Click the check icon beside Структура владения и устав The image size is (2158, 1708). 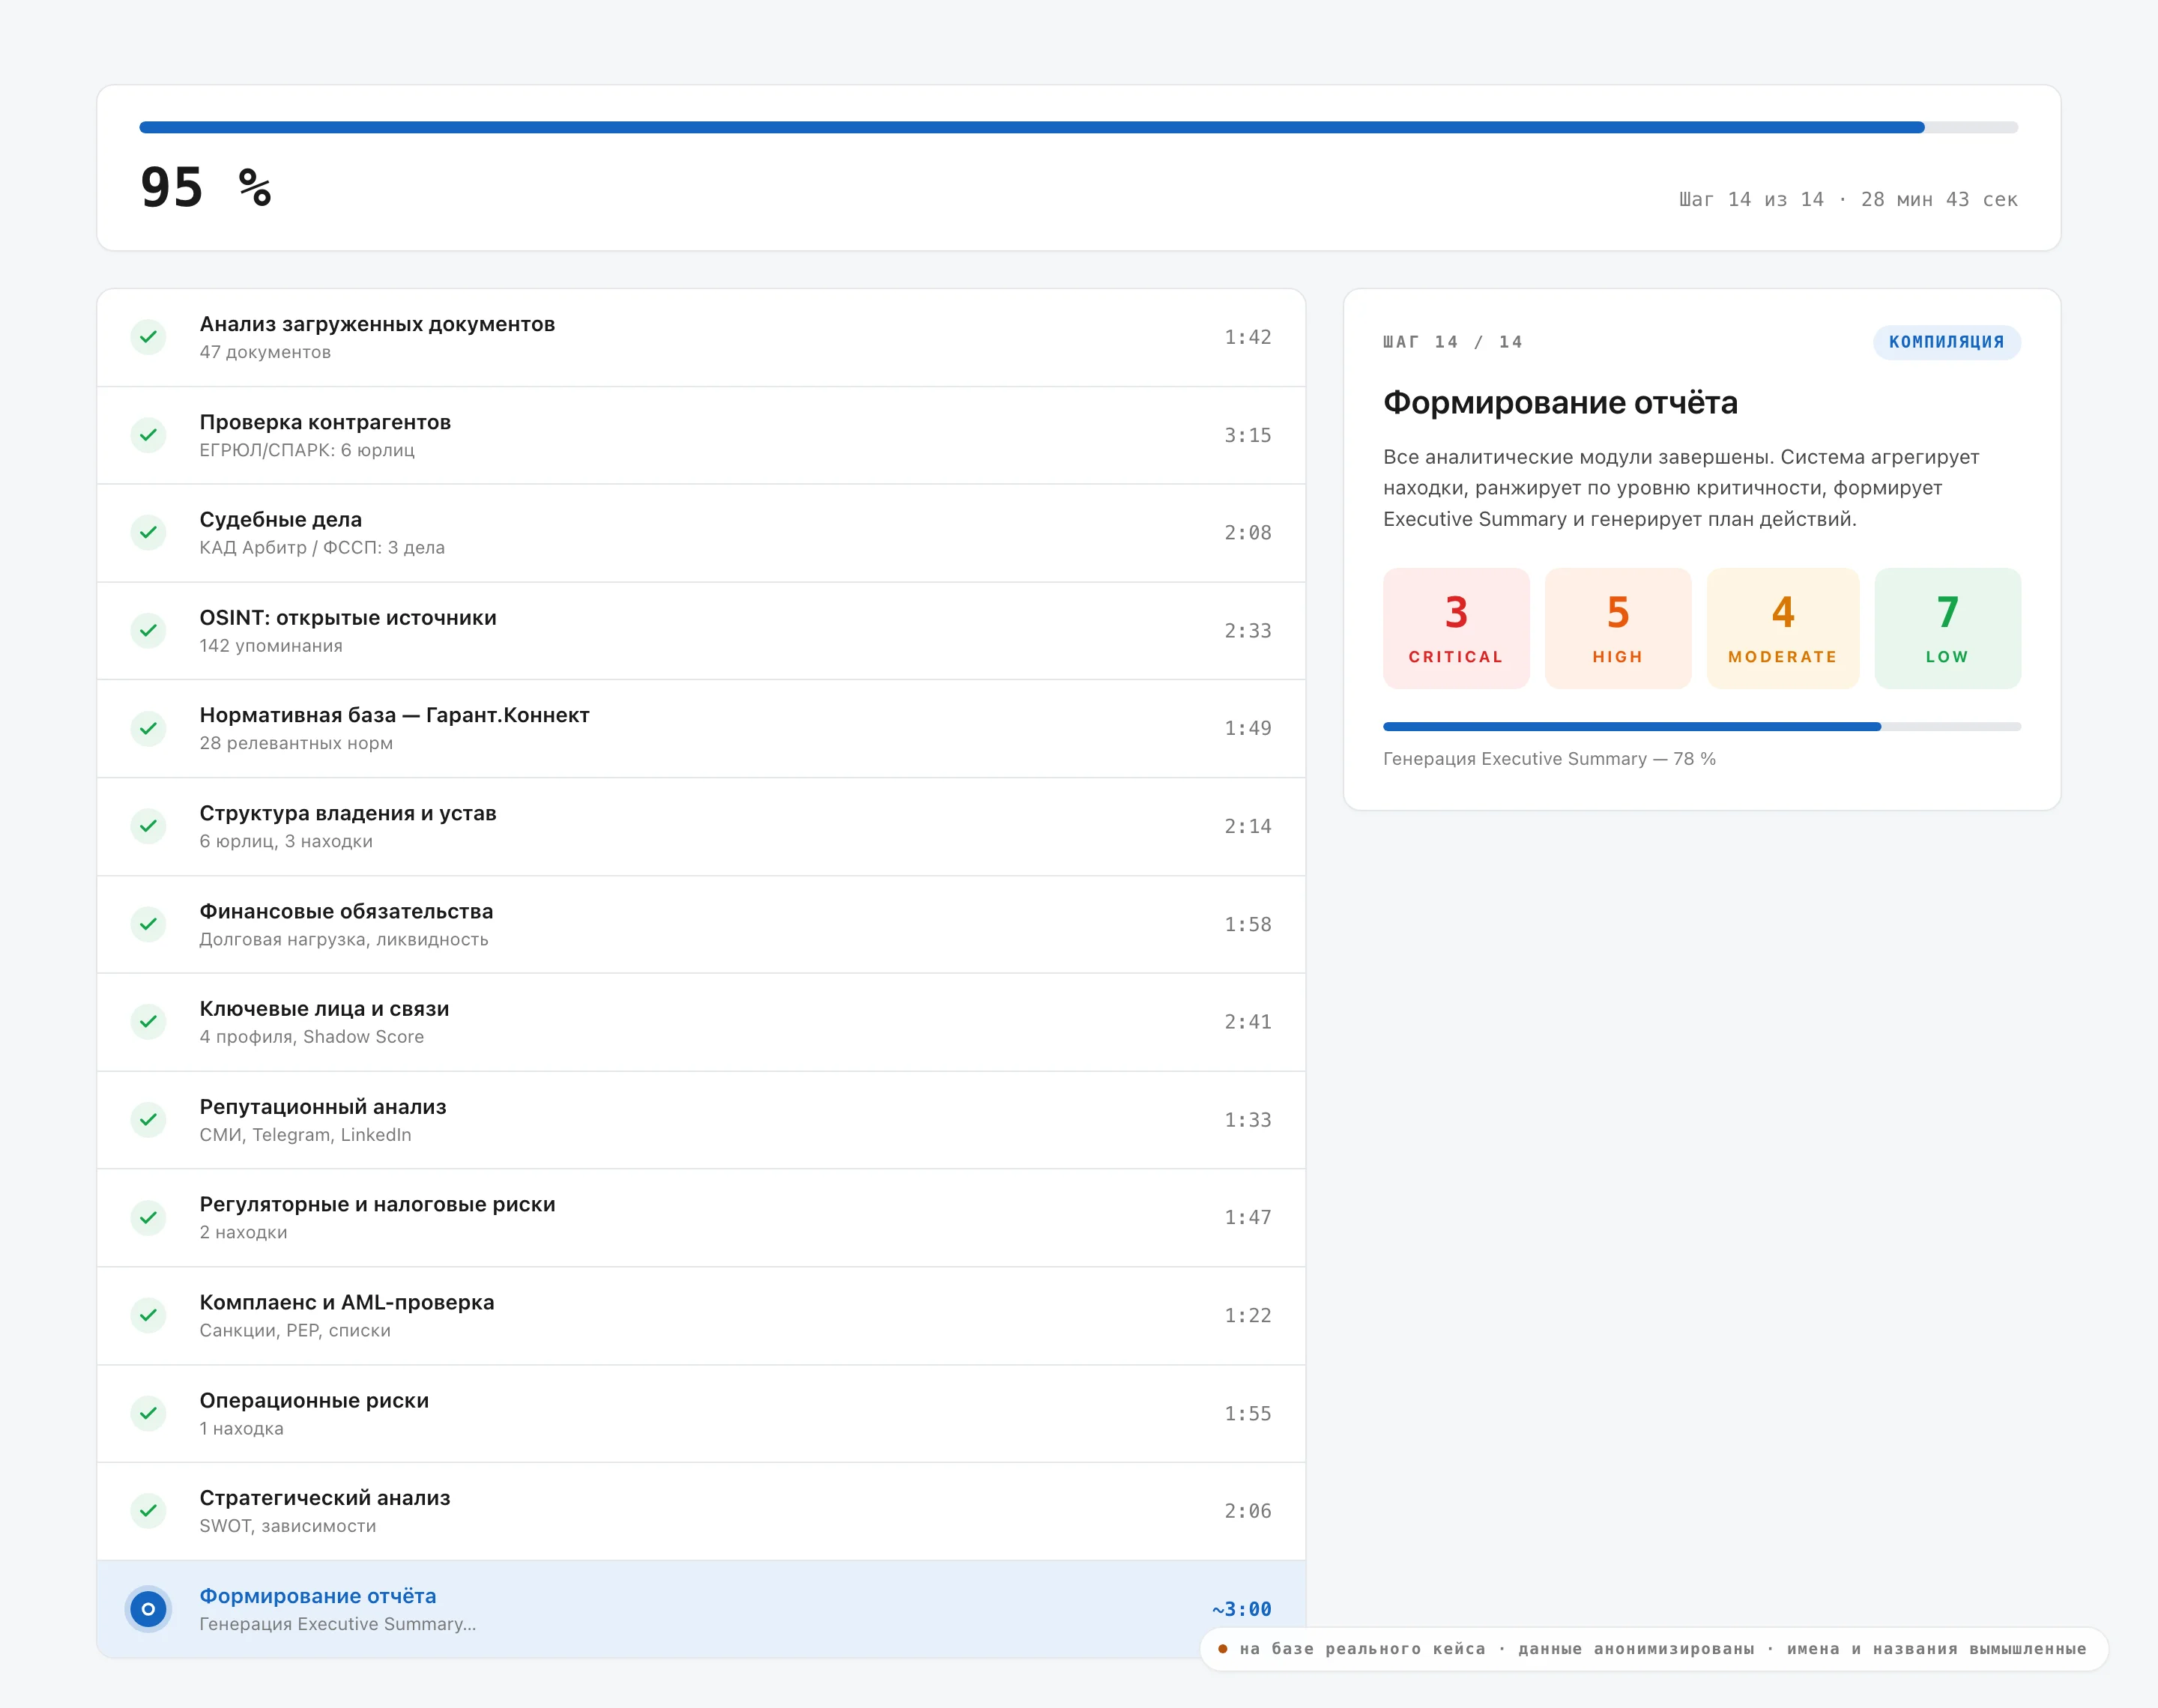(148, 826)
